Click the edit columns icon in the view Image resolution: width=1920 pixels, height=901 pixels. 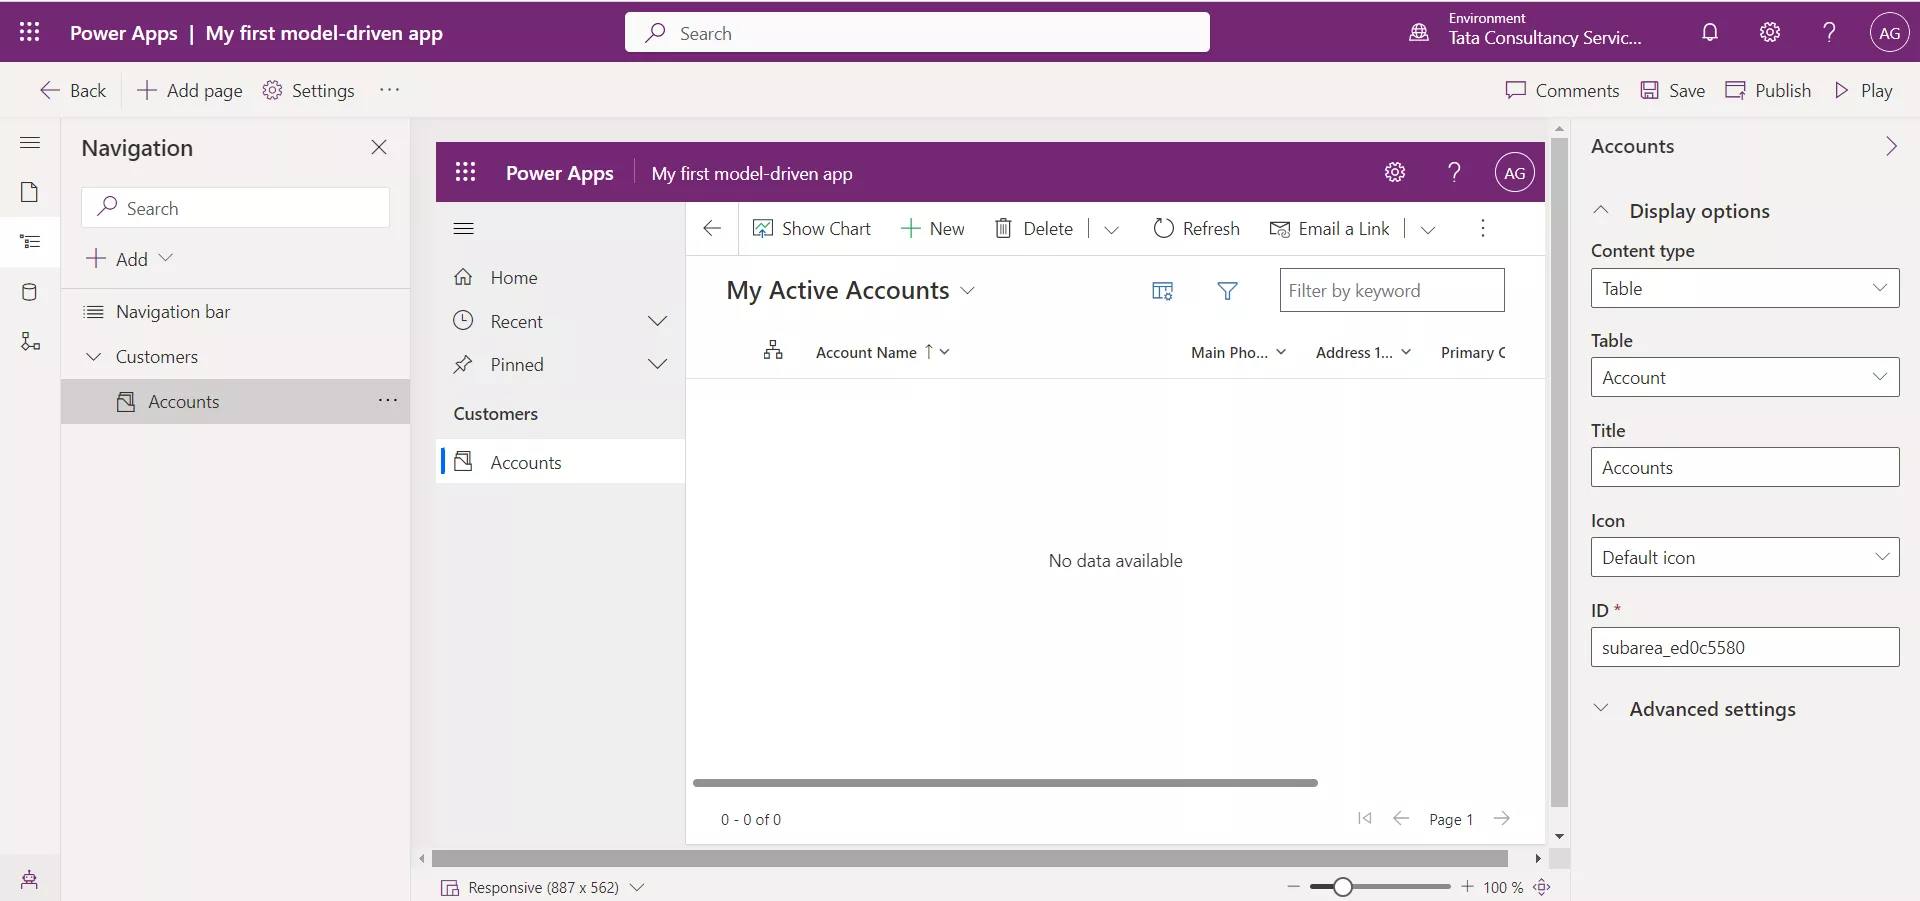click(1161, 291)
